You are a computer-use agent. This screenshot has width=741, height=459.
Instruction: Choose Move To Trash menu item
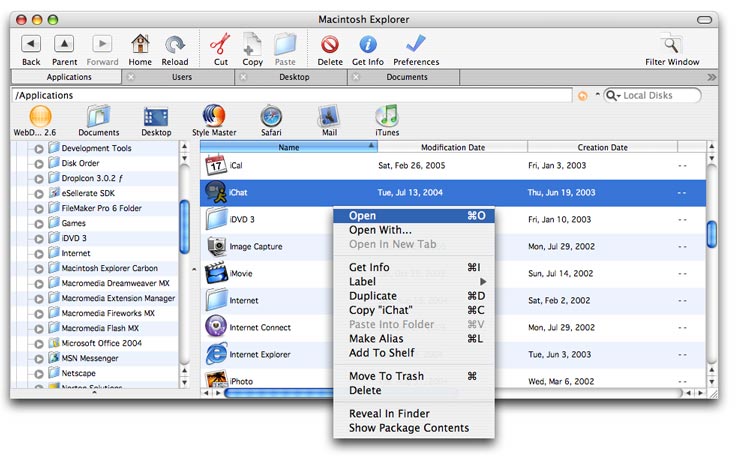coord(414,376)
